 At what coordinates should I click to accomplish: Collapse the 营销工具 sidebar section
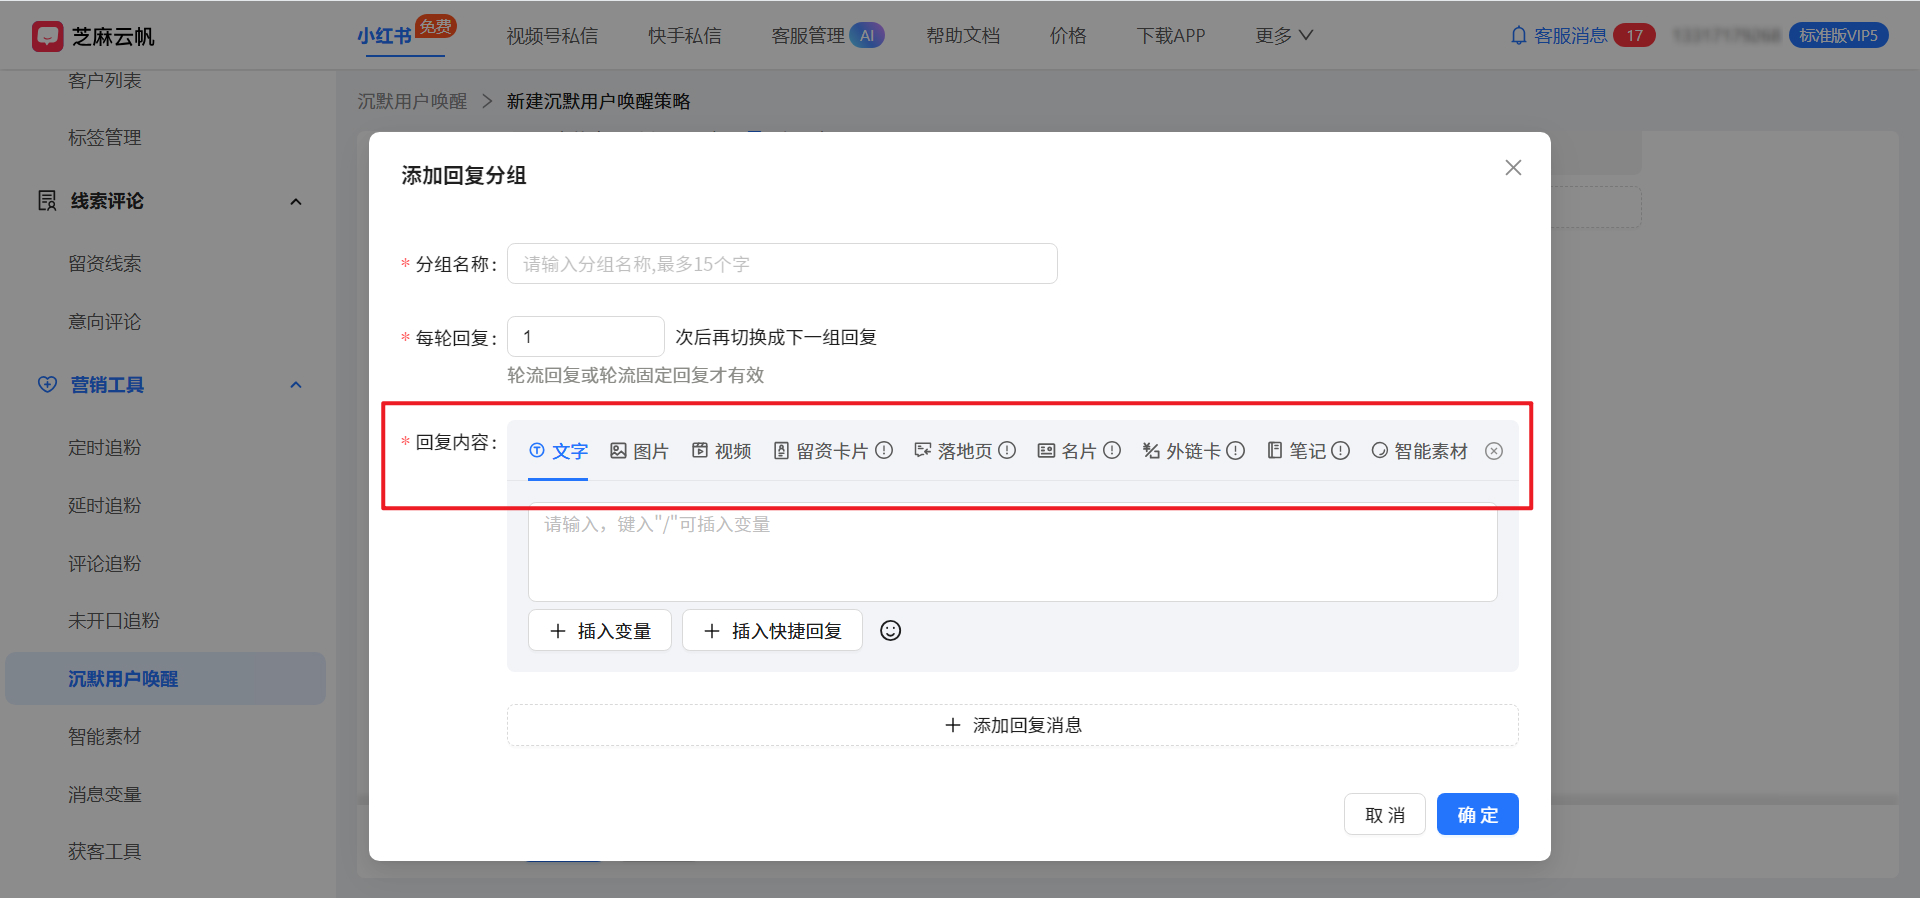(x=296, y=385)
